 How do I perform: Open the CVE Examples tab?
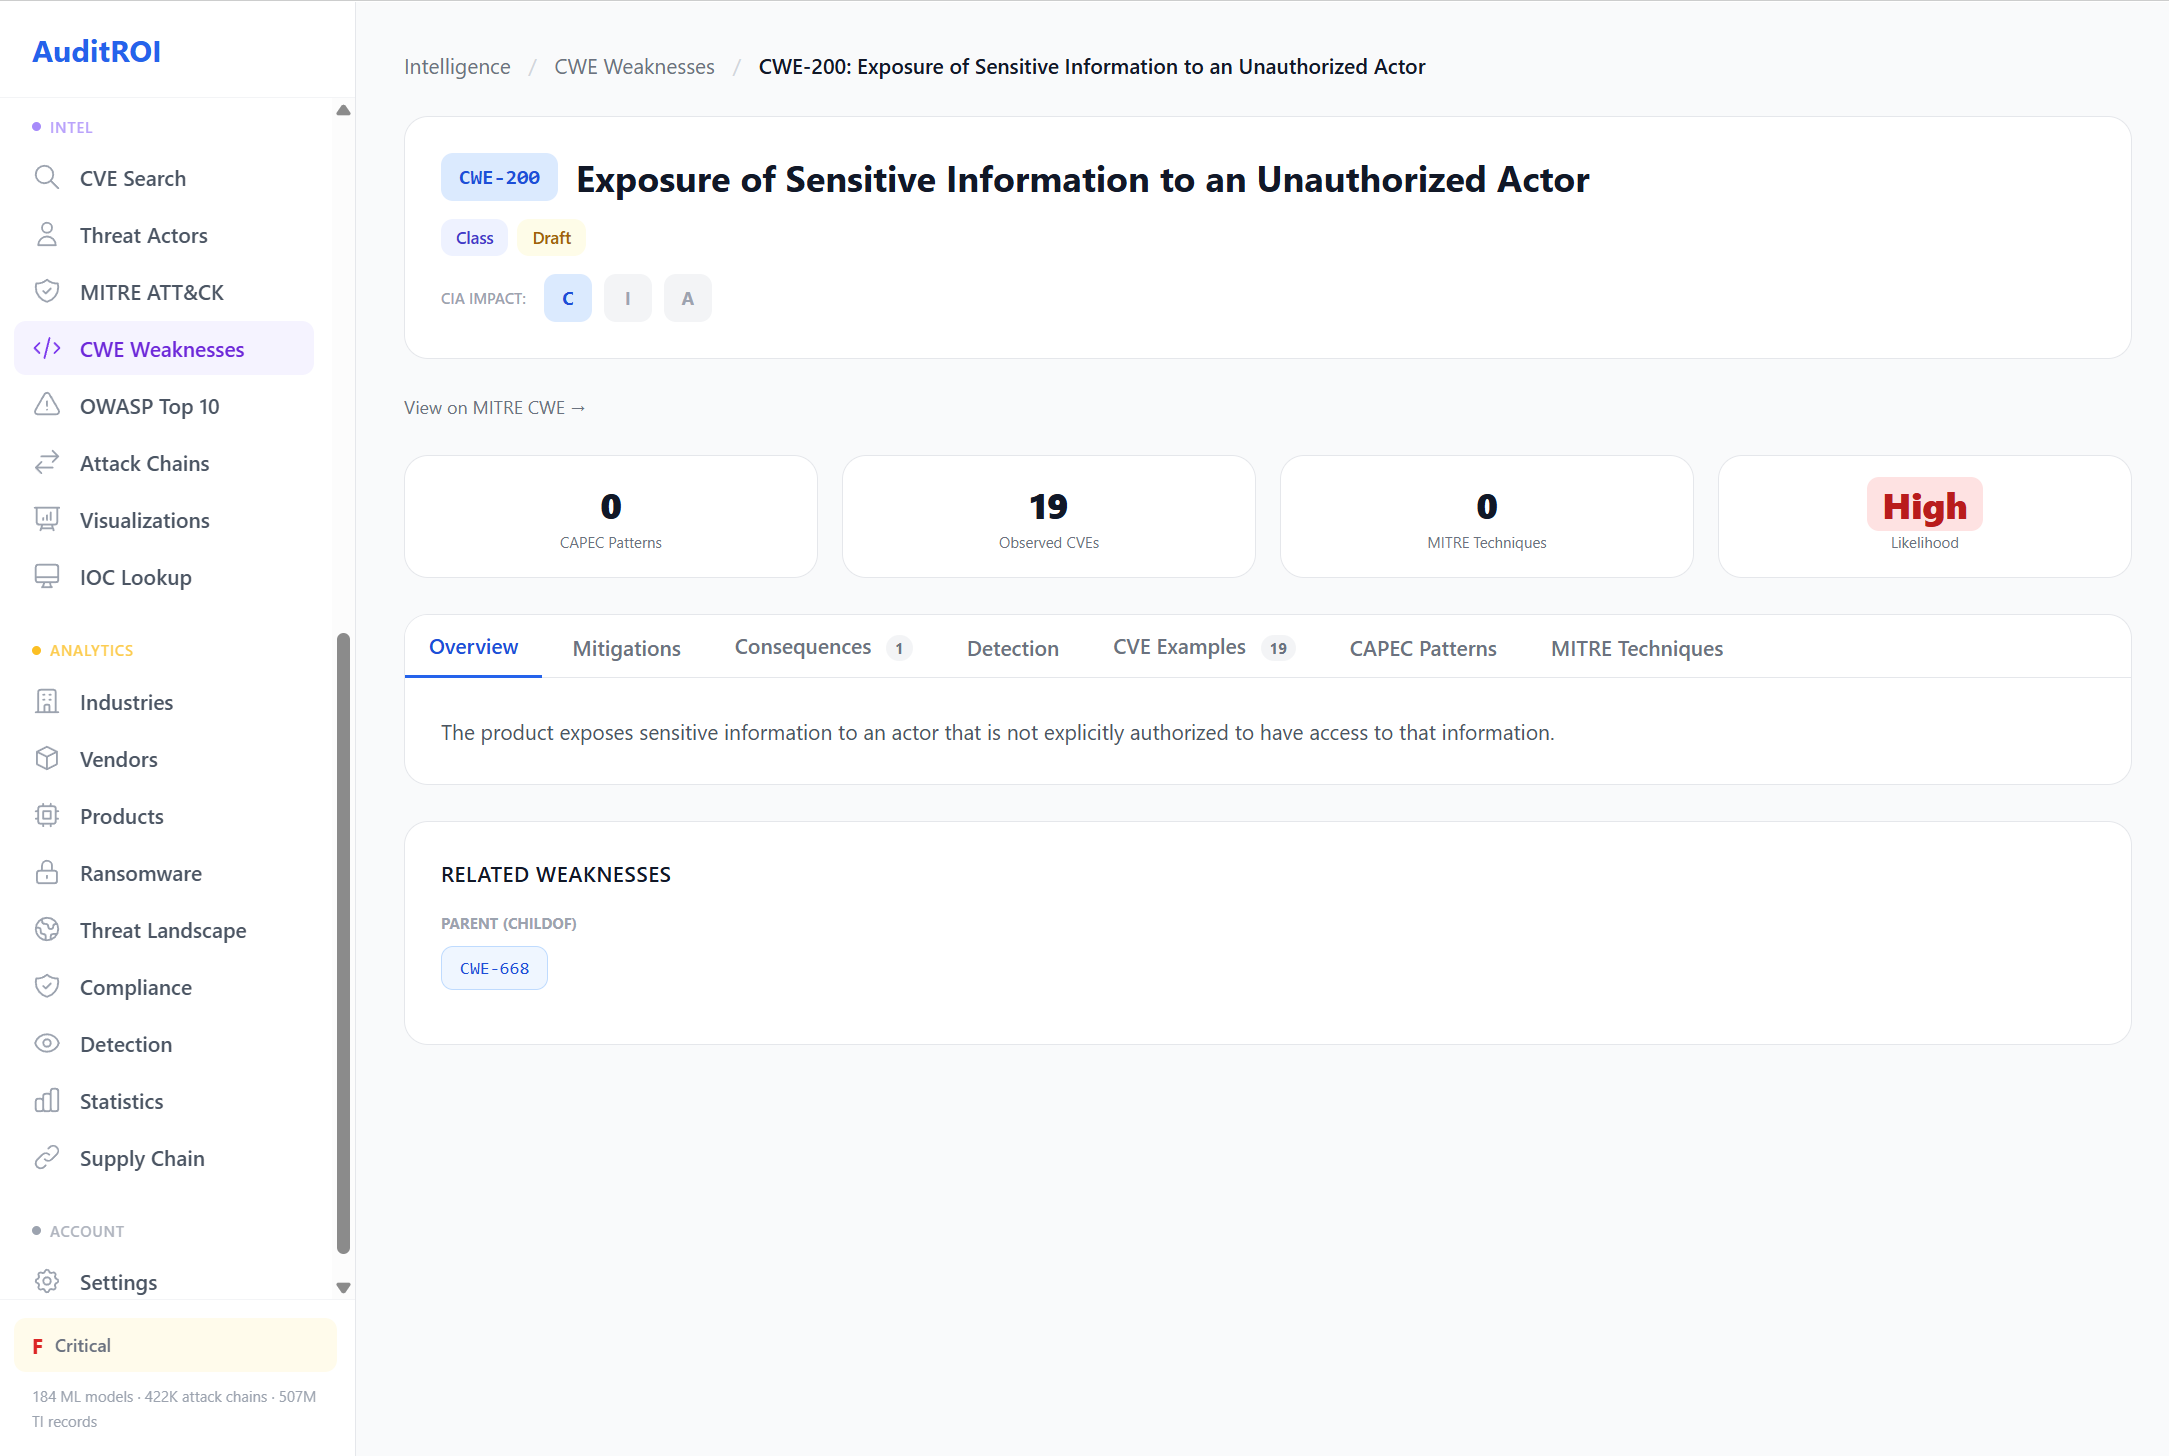point(1180,647)
